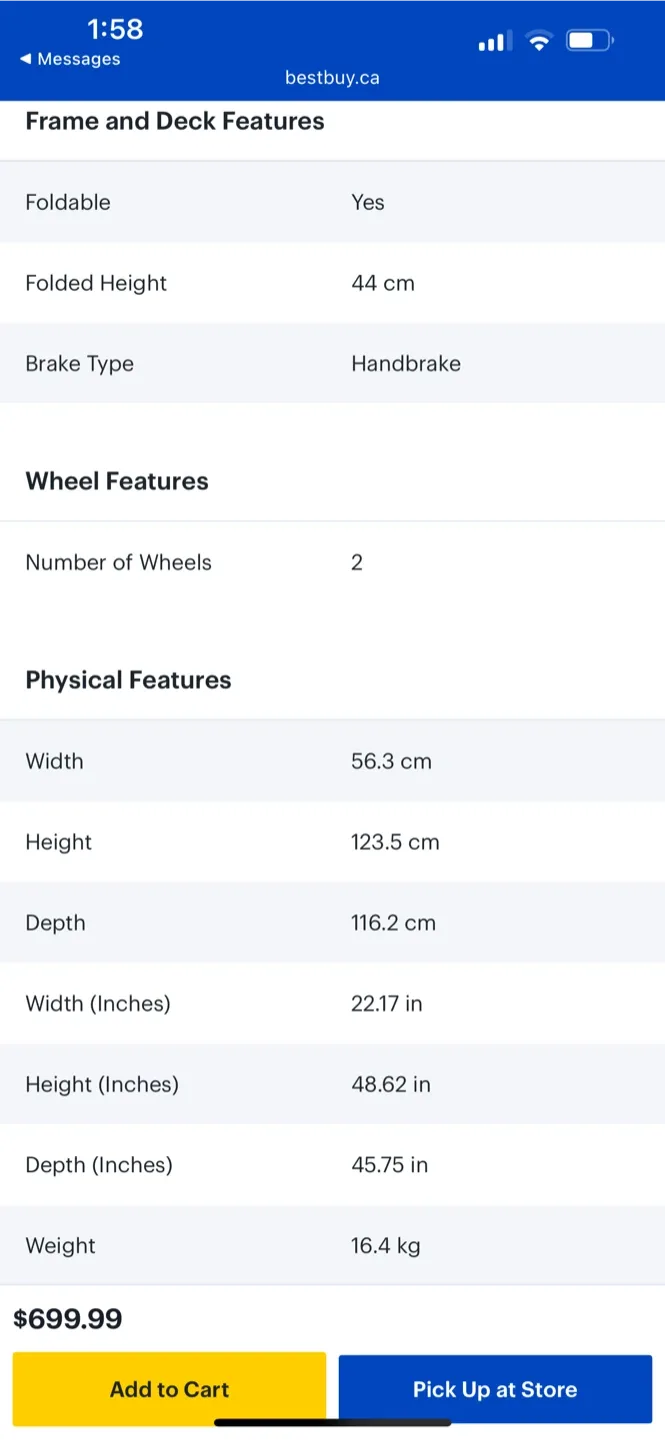Tap the Physical Features heading

(x=128, y=680)
